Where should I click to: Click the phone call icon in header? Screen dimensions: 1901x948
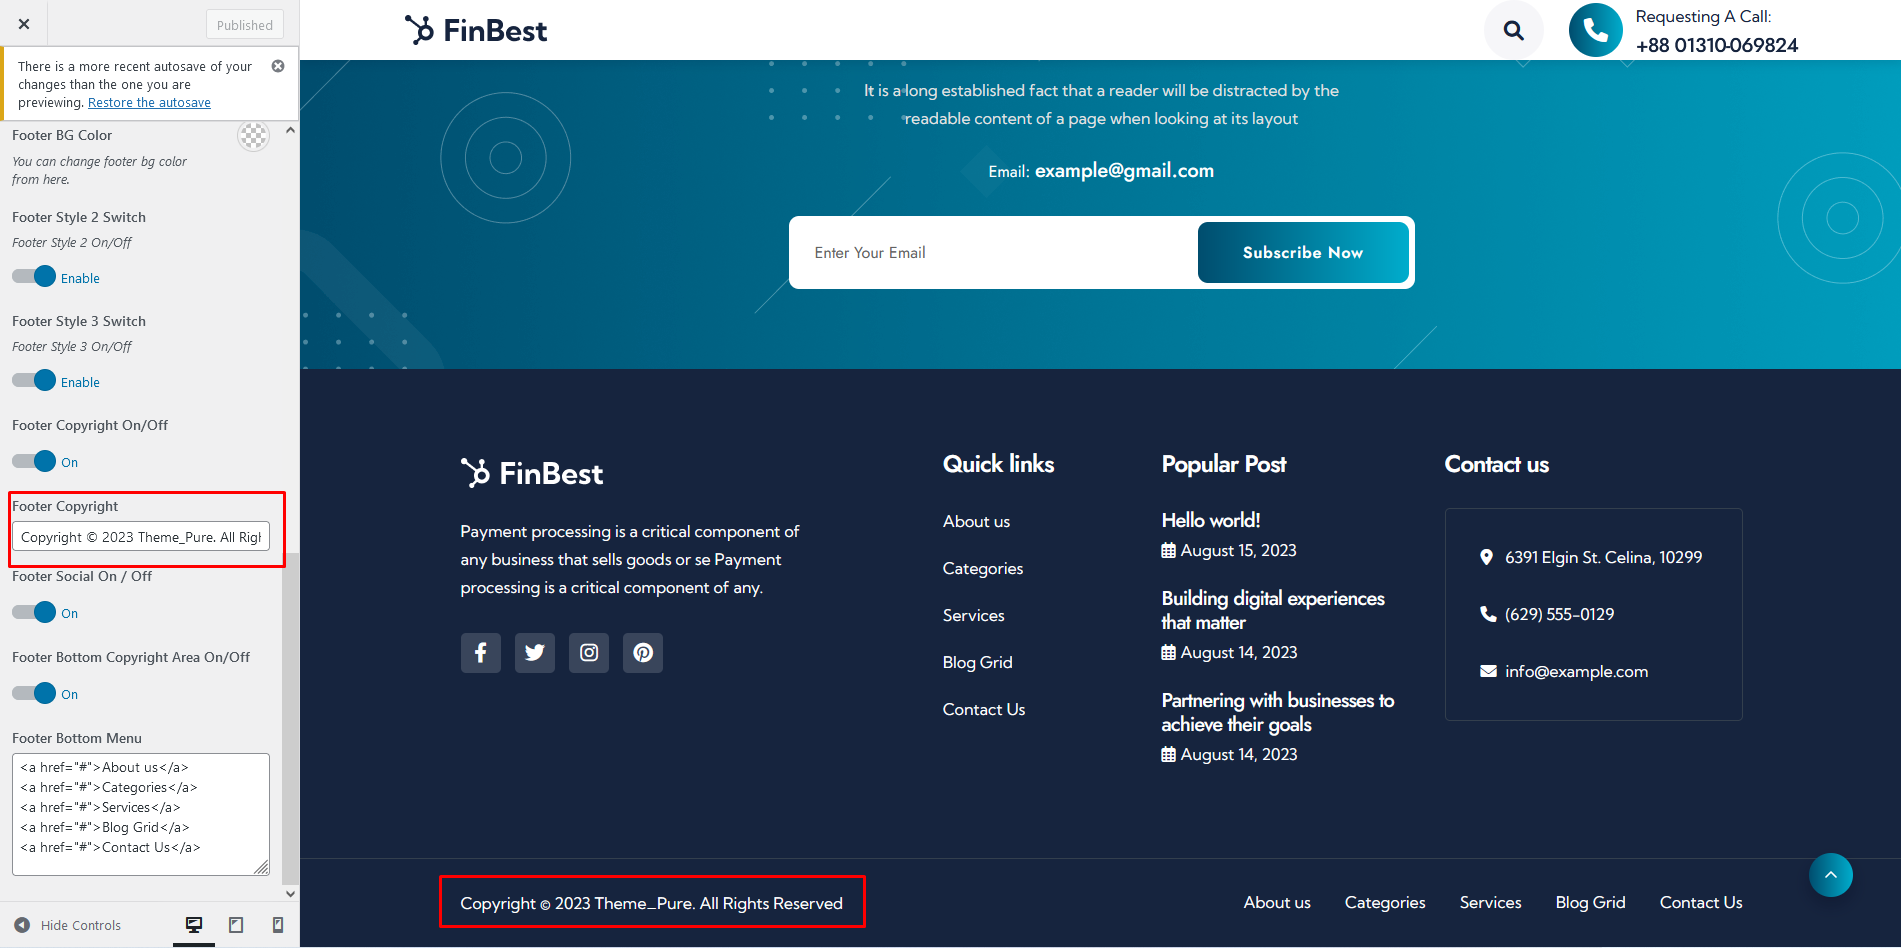(x=1595, y=31)
